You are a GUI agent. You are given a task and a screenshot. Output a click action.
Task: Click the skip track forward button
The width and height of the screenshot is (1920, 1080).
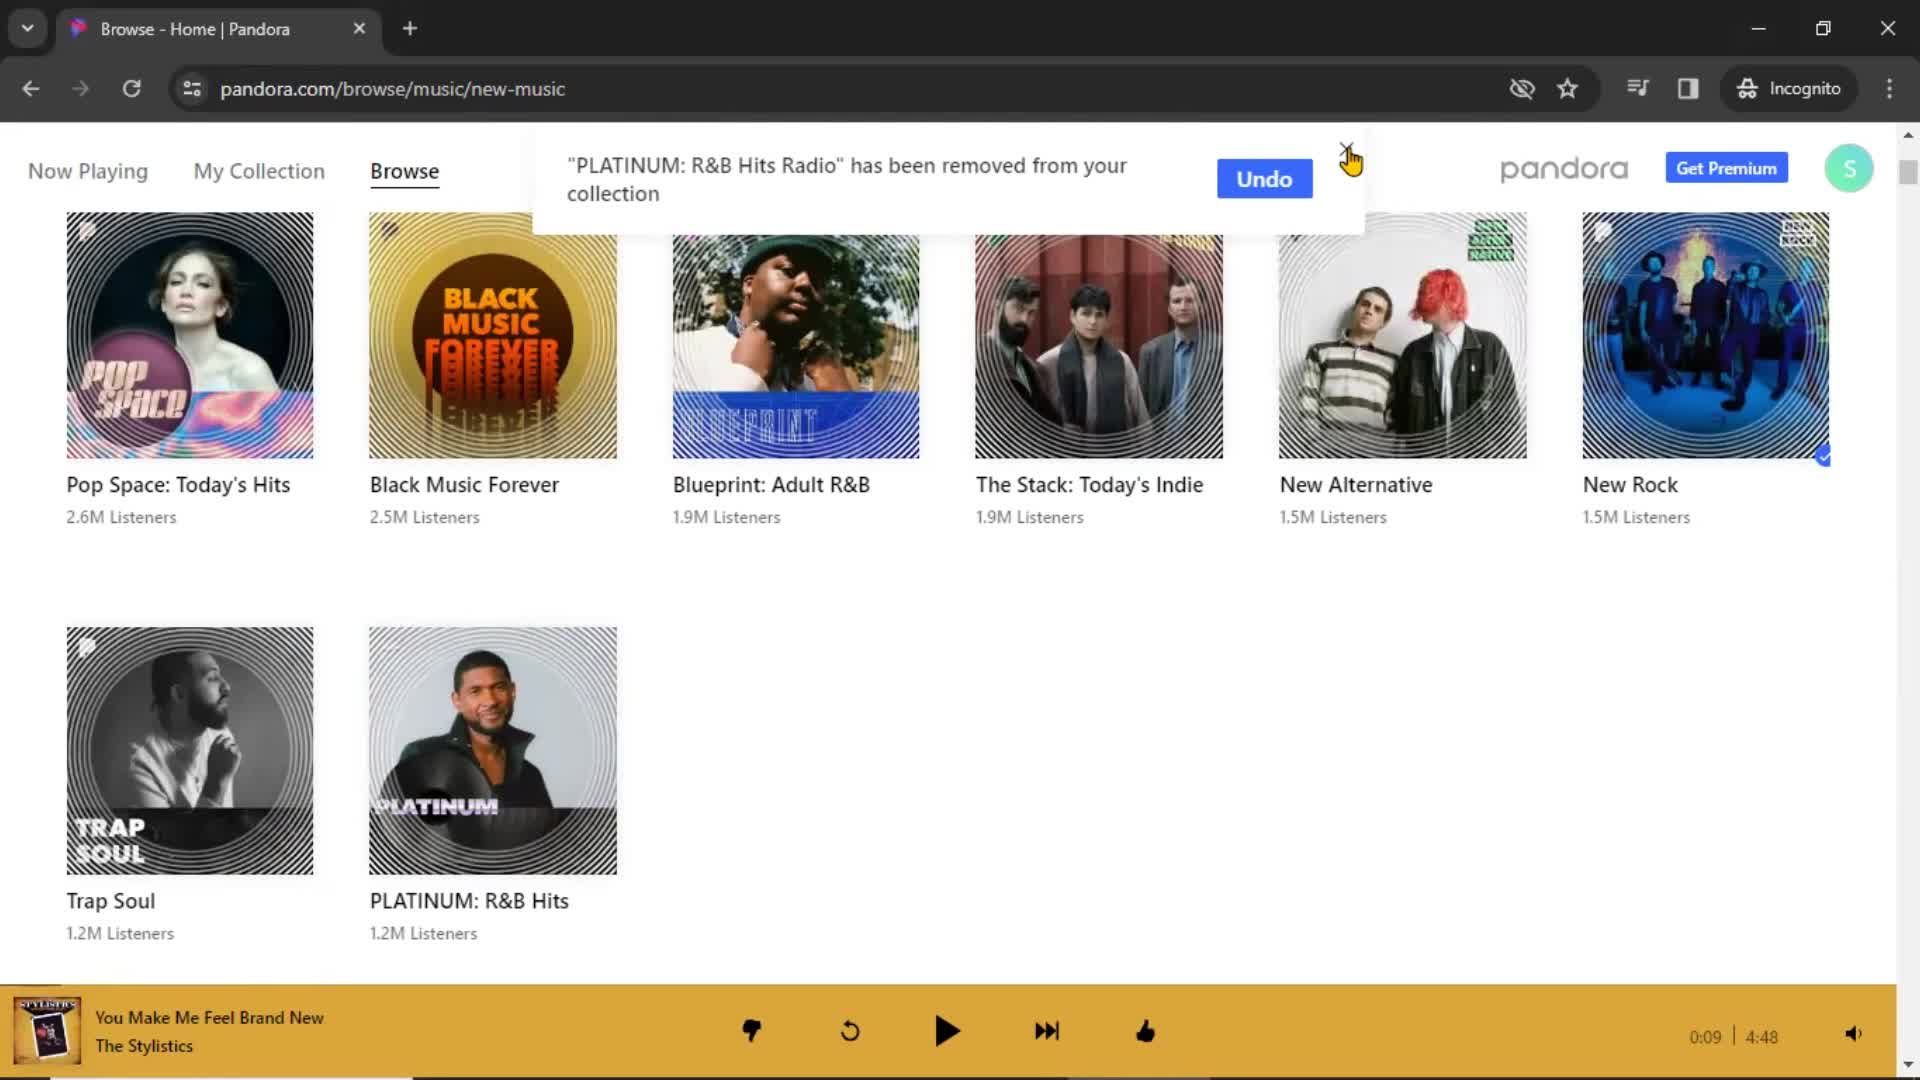tap(1046, 1031)
